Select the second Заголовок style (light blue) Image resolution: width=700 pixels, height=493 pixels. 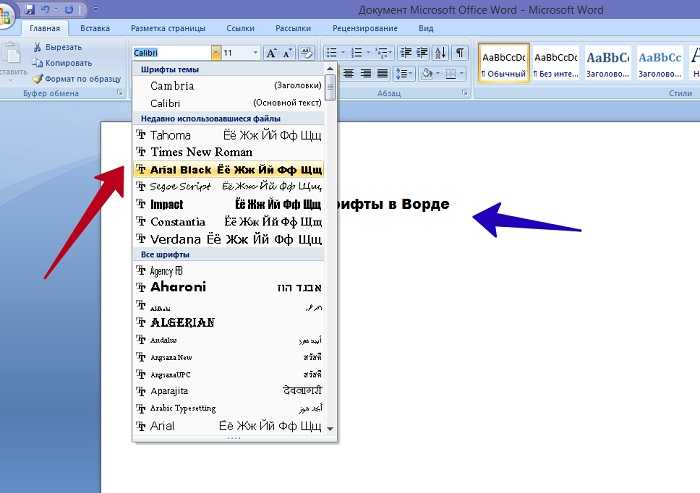[660, 63]
